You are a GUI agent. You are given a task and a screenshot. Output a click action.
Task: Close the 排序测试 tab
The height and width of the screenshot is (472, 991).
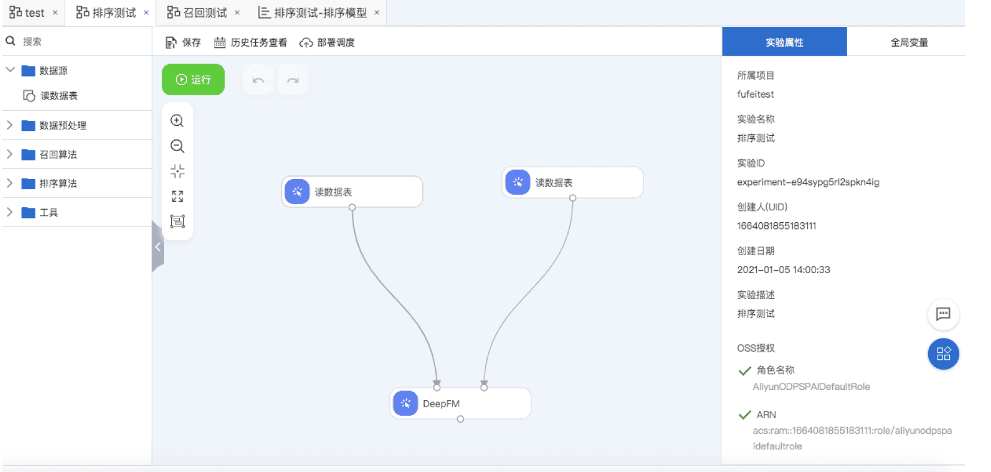click(x=146, y=13)
